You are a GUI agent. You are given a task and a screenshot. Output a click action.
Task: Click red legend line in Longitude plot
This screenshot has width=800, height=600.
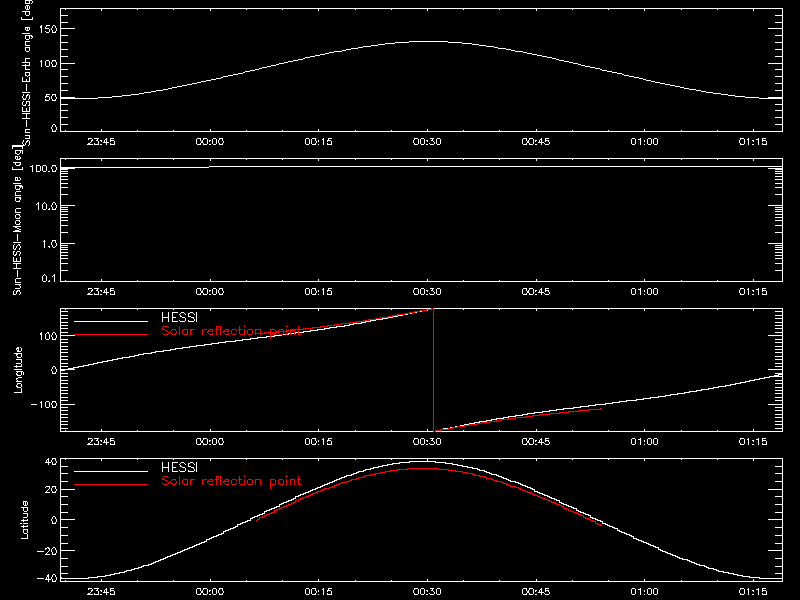pos(111,335)
